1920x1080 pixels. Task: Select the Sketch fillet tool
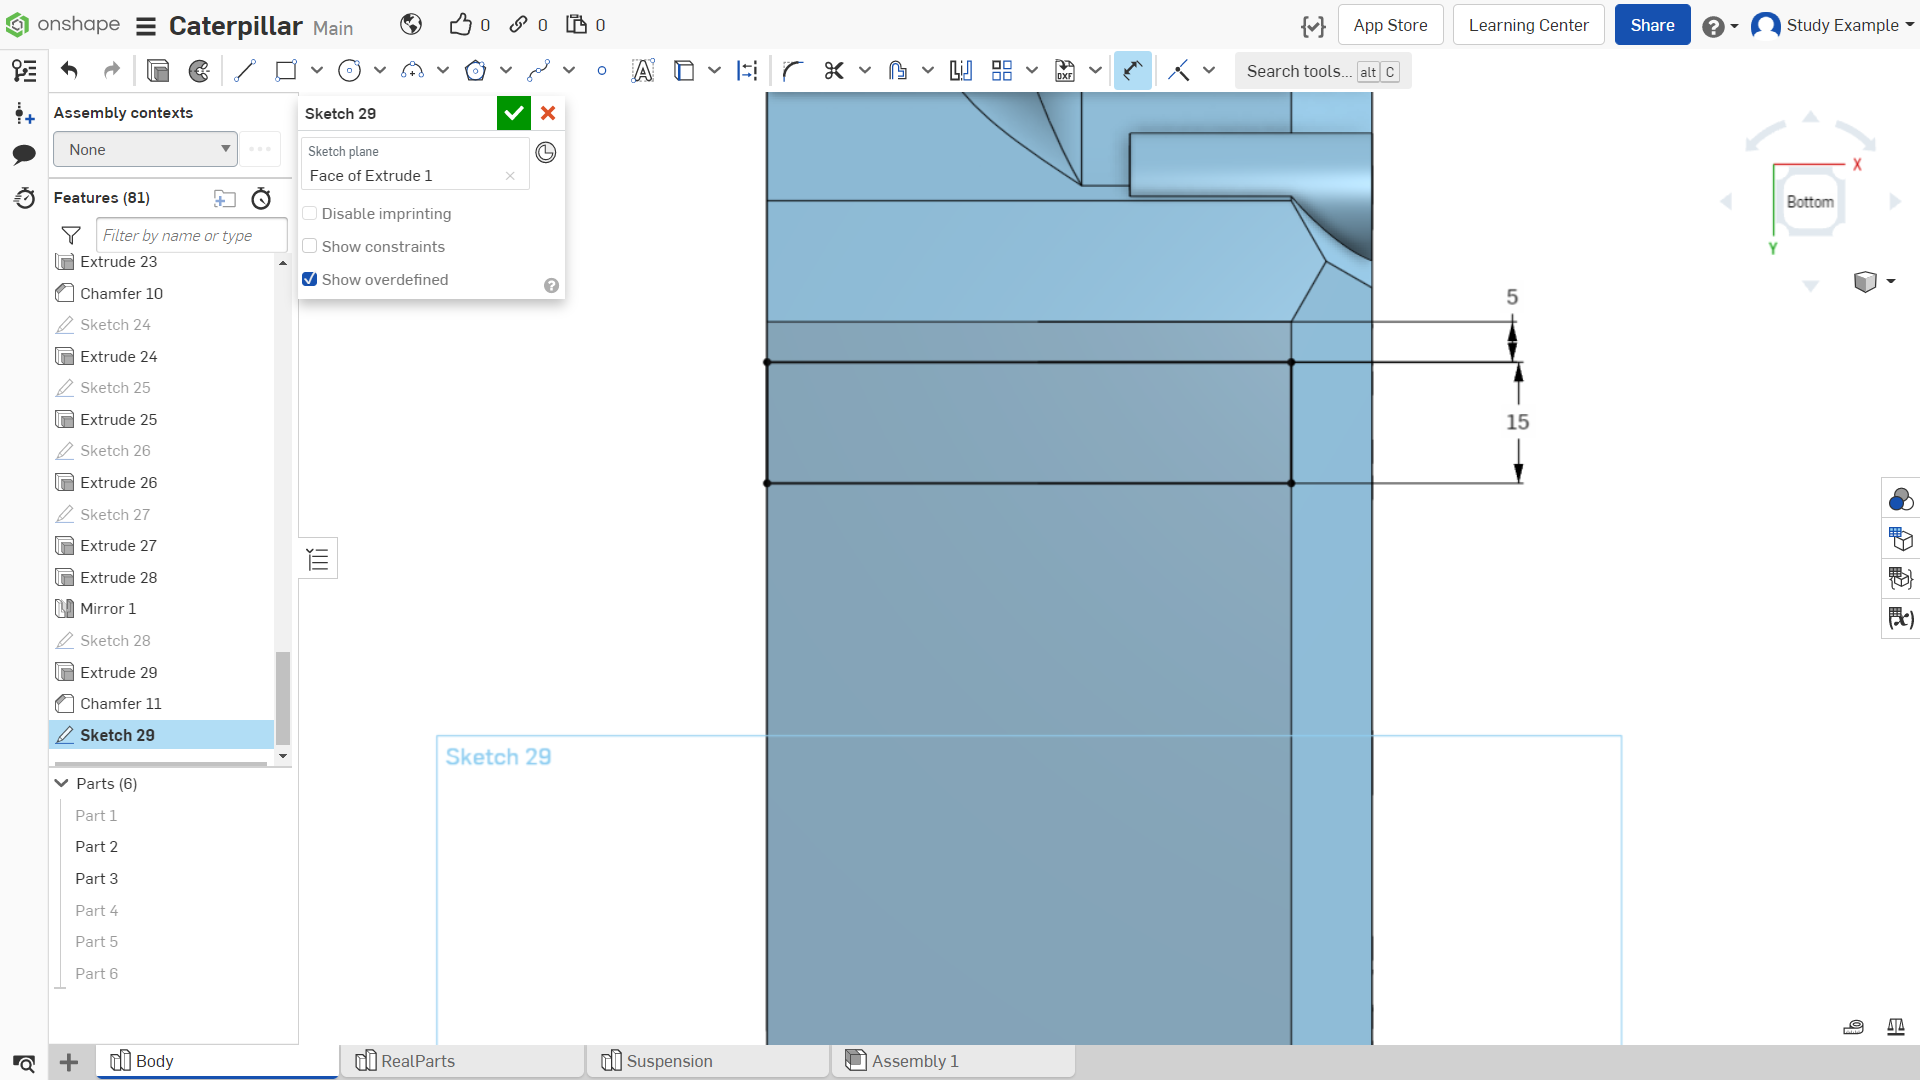(x=792, y=71)
